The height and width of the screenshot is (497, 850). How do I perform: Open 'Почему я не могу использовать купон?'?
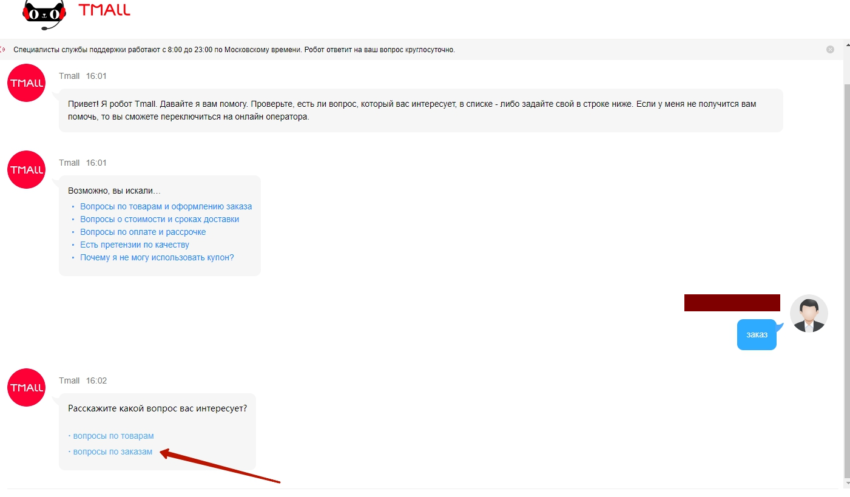pyautogui.click(x=157, y=257)
